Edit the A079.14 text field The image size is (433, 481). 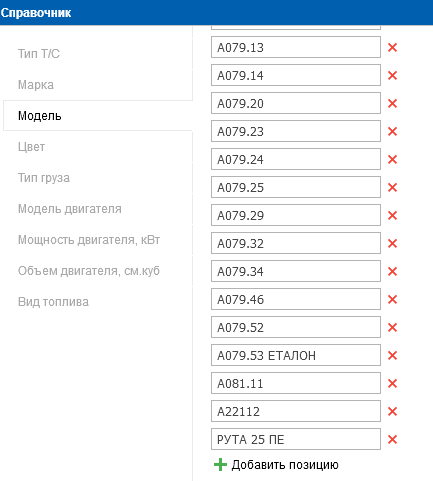296,75
